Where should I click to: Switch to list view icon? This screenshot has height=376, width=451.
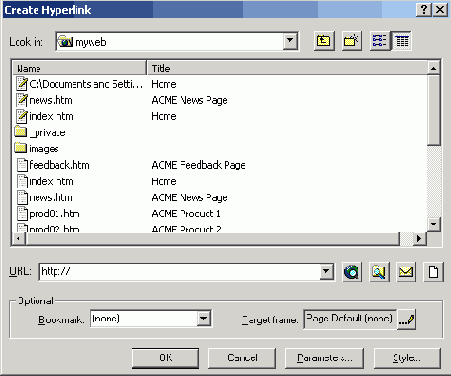[380, 41]
